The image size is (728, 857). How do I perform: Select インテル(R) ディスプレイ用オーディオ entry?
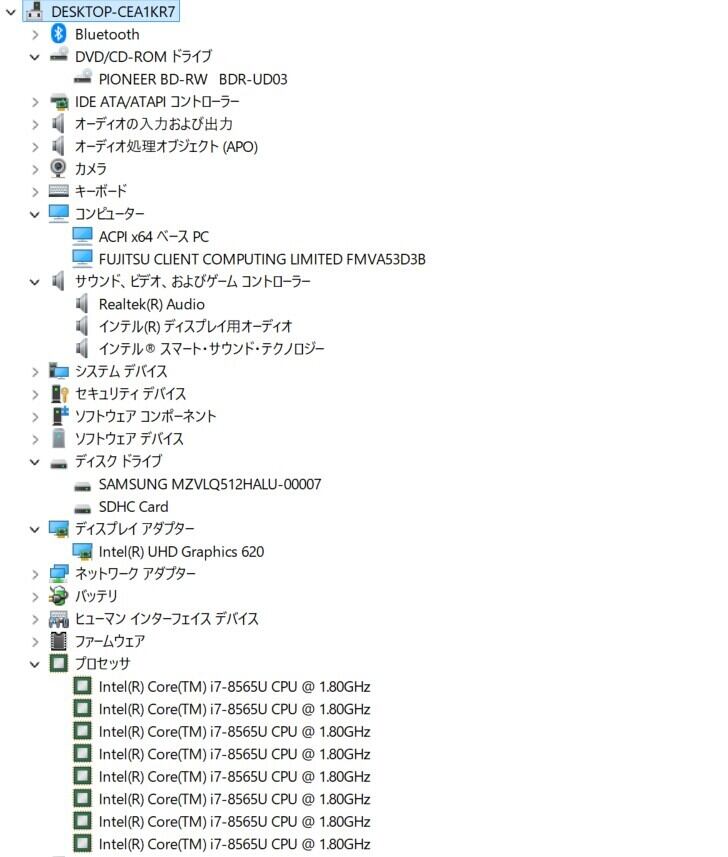click(195, 326)
